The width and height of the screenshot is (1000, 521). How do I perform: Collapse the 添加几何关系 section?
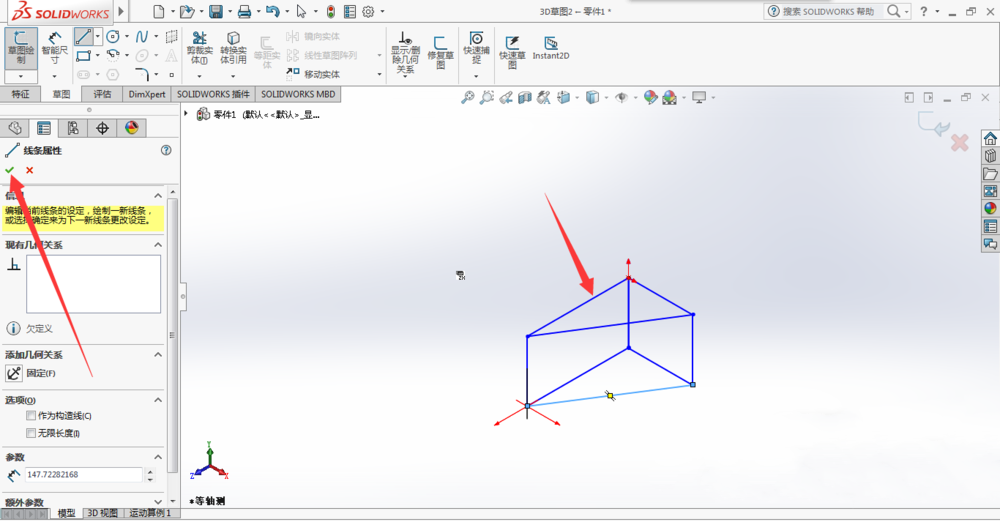click(x=158, y=355)
